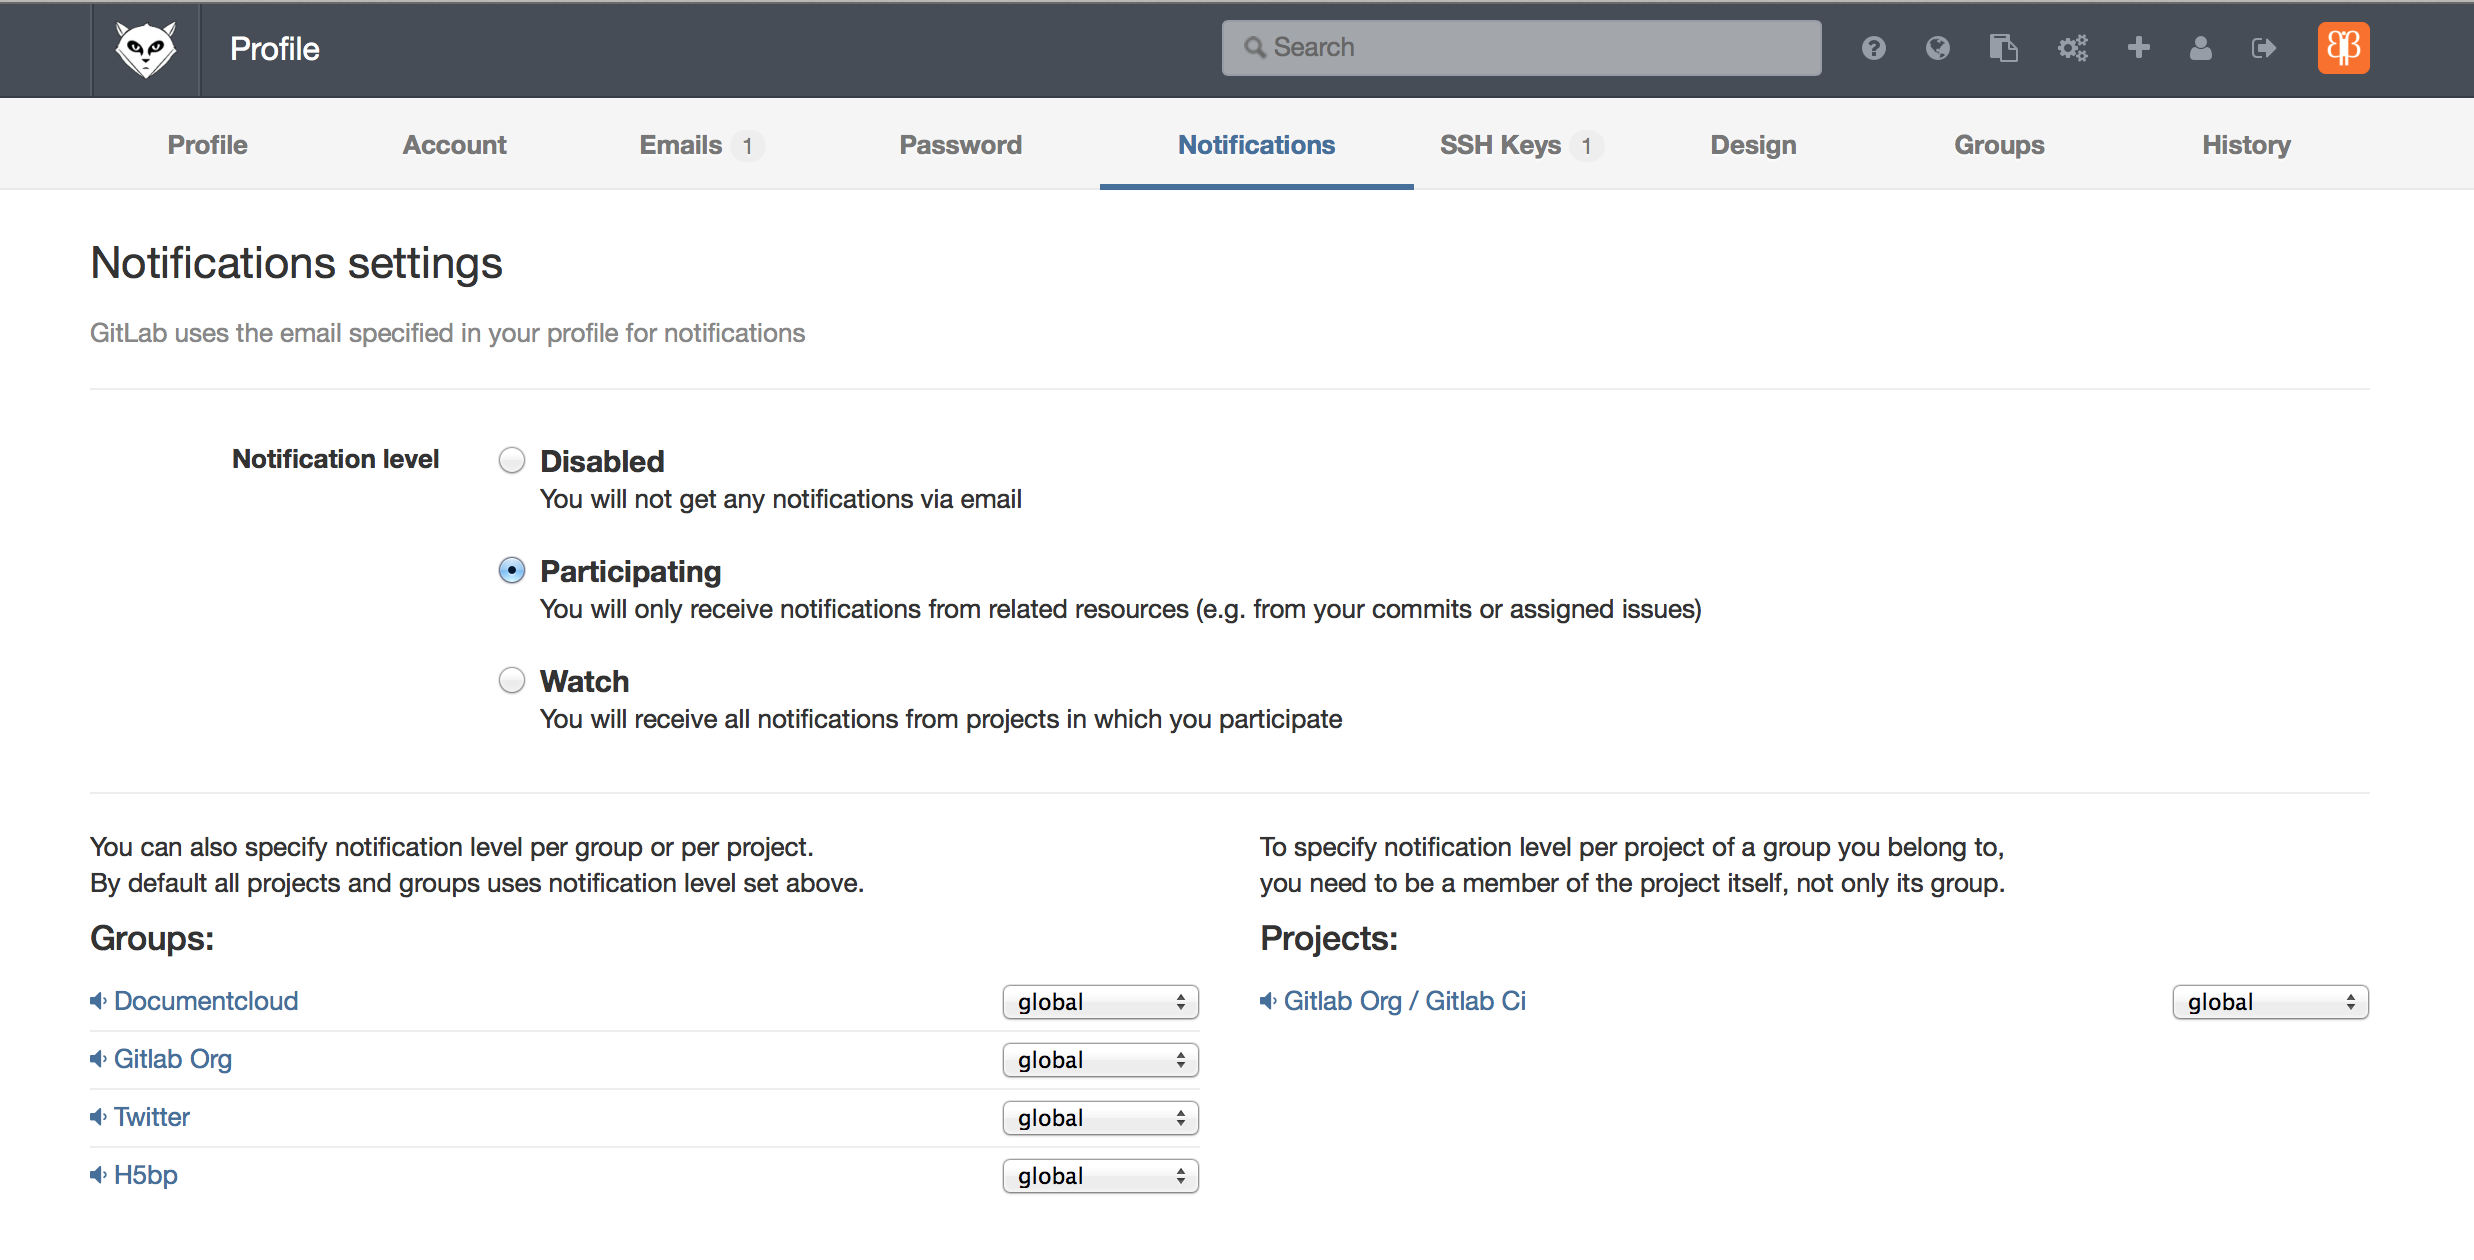The image size is (2474, 1260).
Task: Select the Disabled notification level
Action: point(512,460)
